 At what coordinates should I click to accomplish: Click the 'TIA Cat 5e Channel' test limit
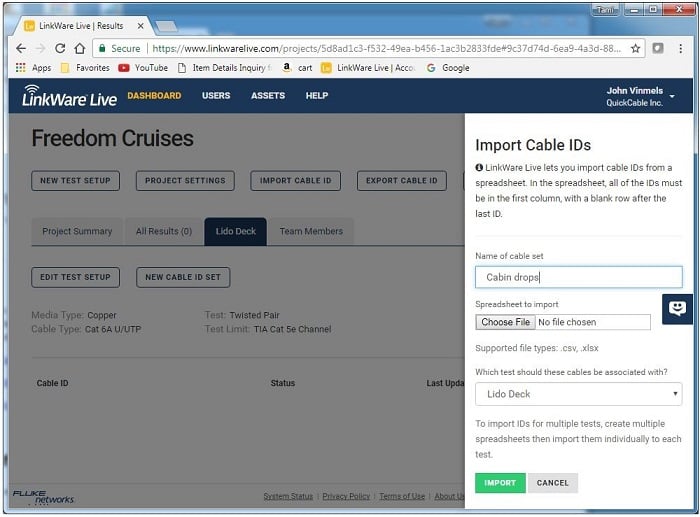[x=292, y=329]
